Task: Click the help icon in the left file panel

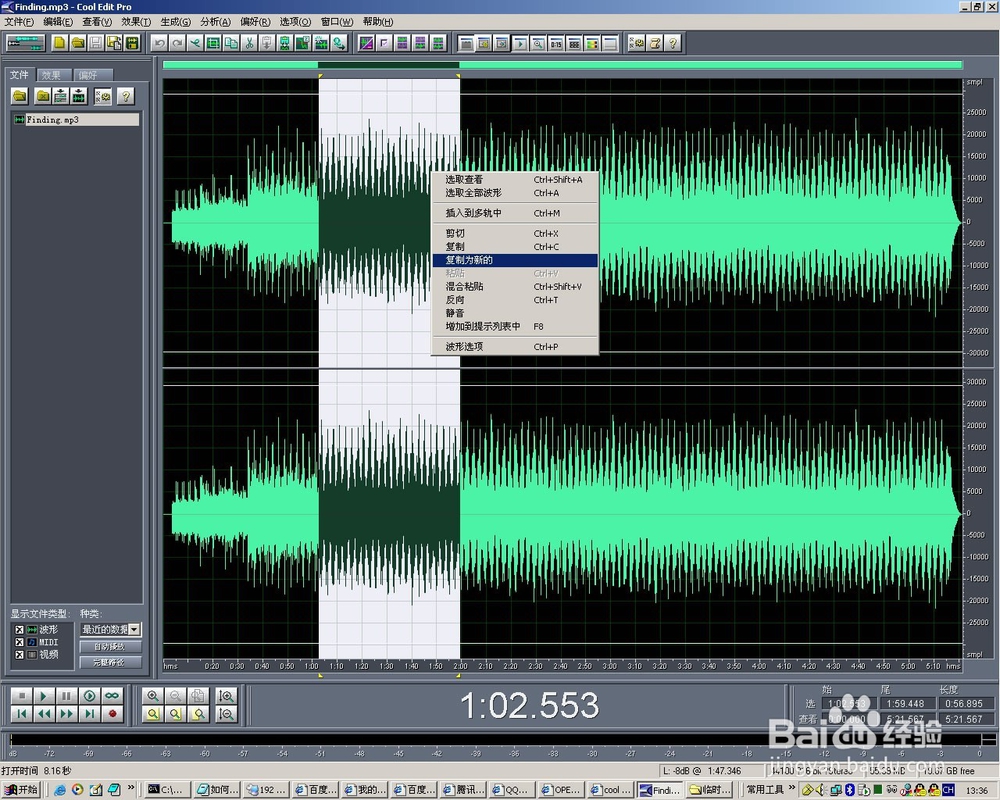Action: point(126,96)
